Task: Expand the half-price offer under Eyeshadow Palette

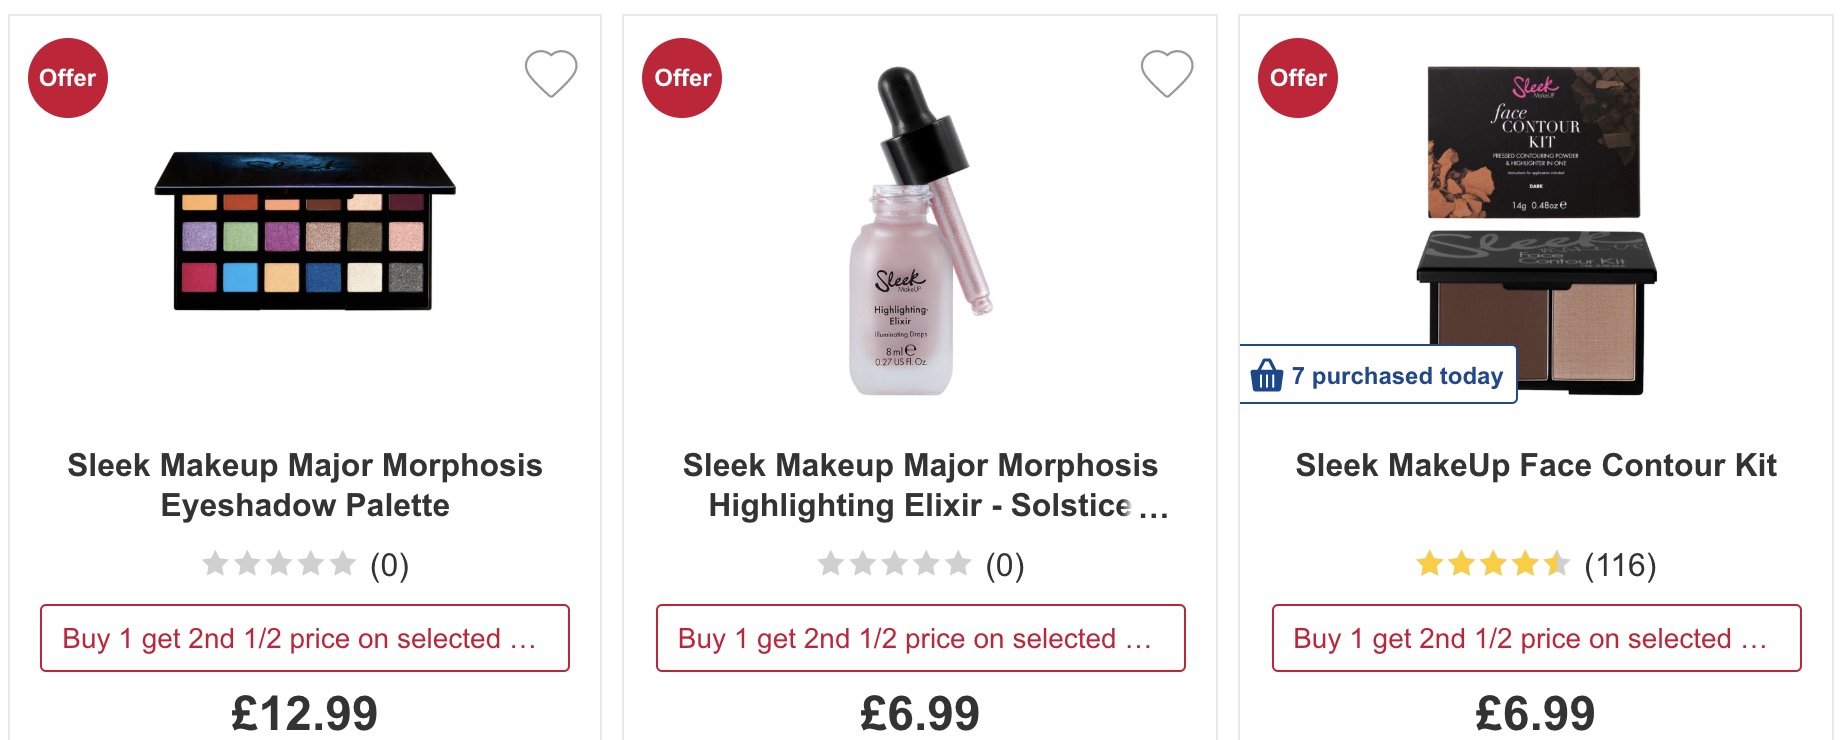Action: click(305, 638)
